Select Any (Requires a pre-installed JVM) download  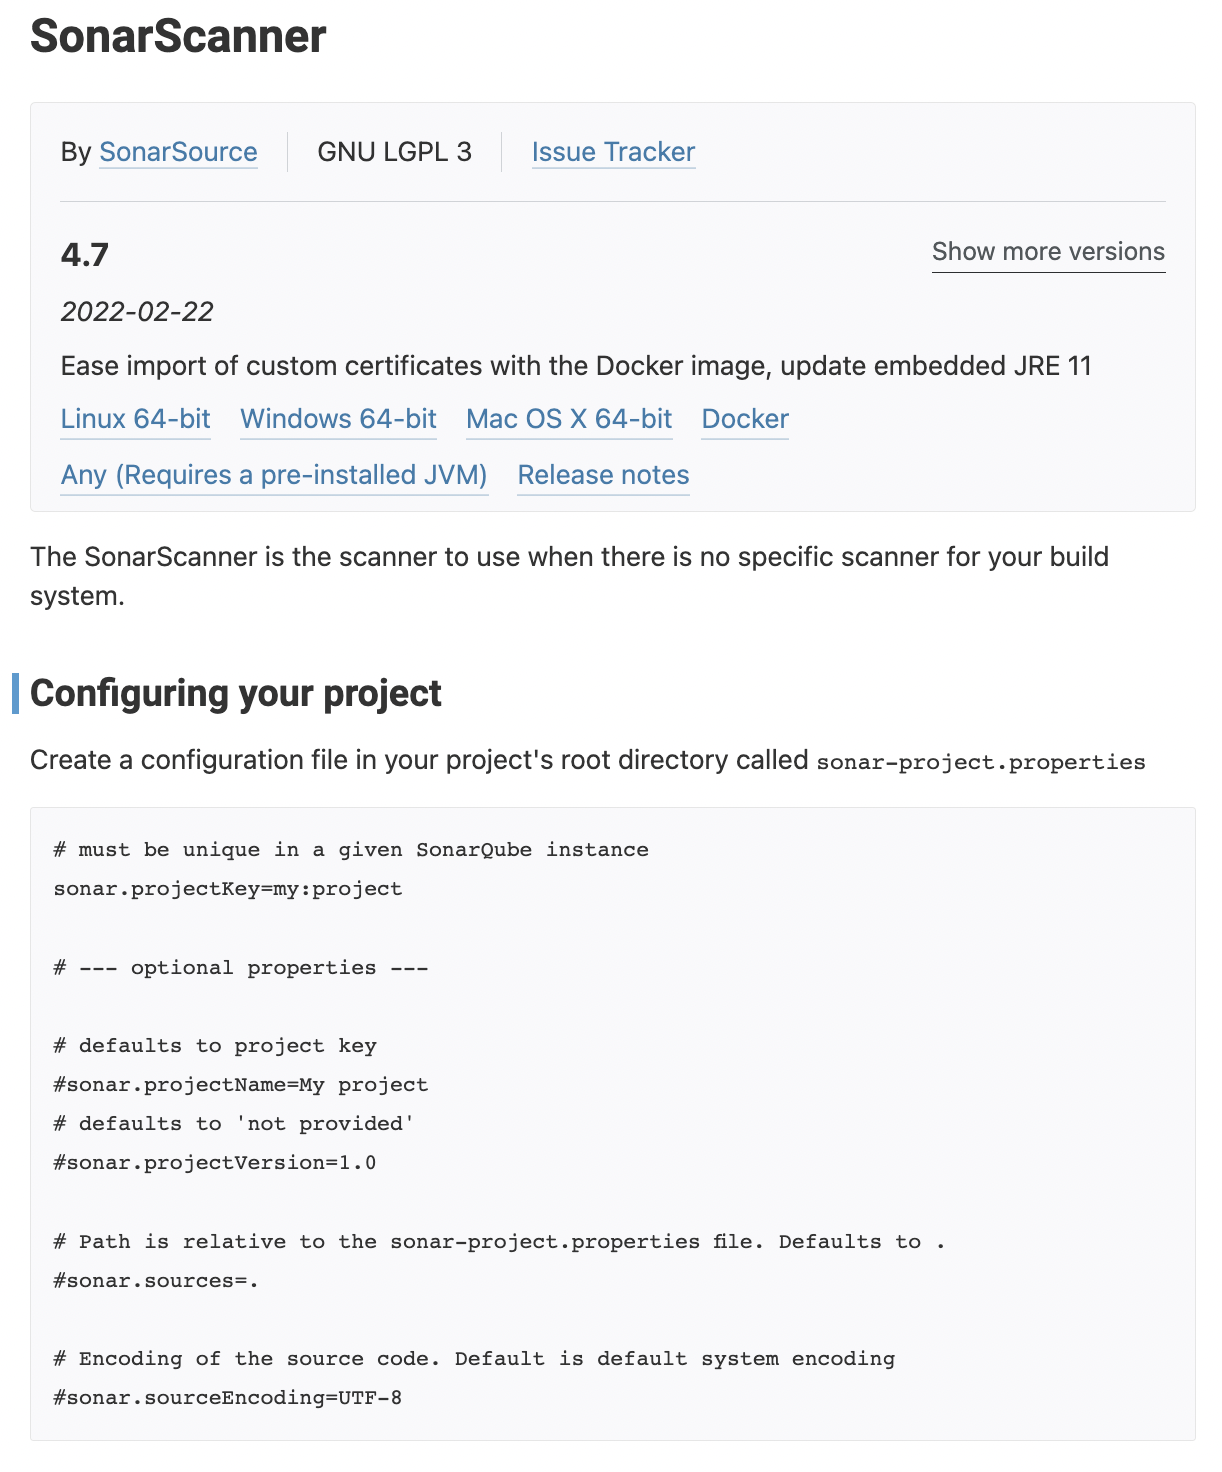pos(274,475)
